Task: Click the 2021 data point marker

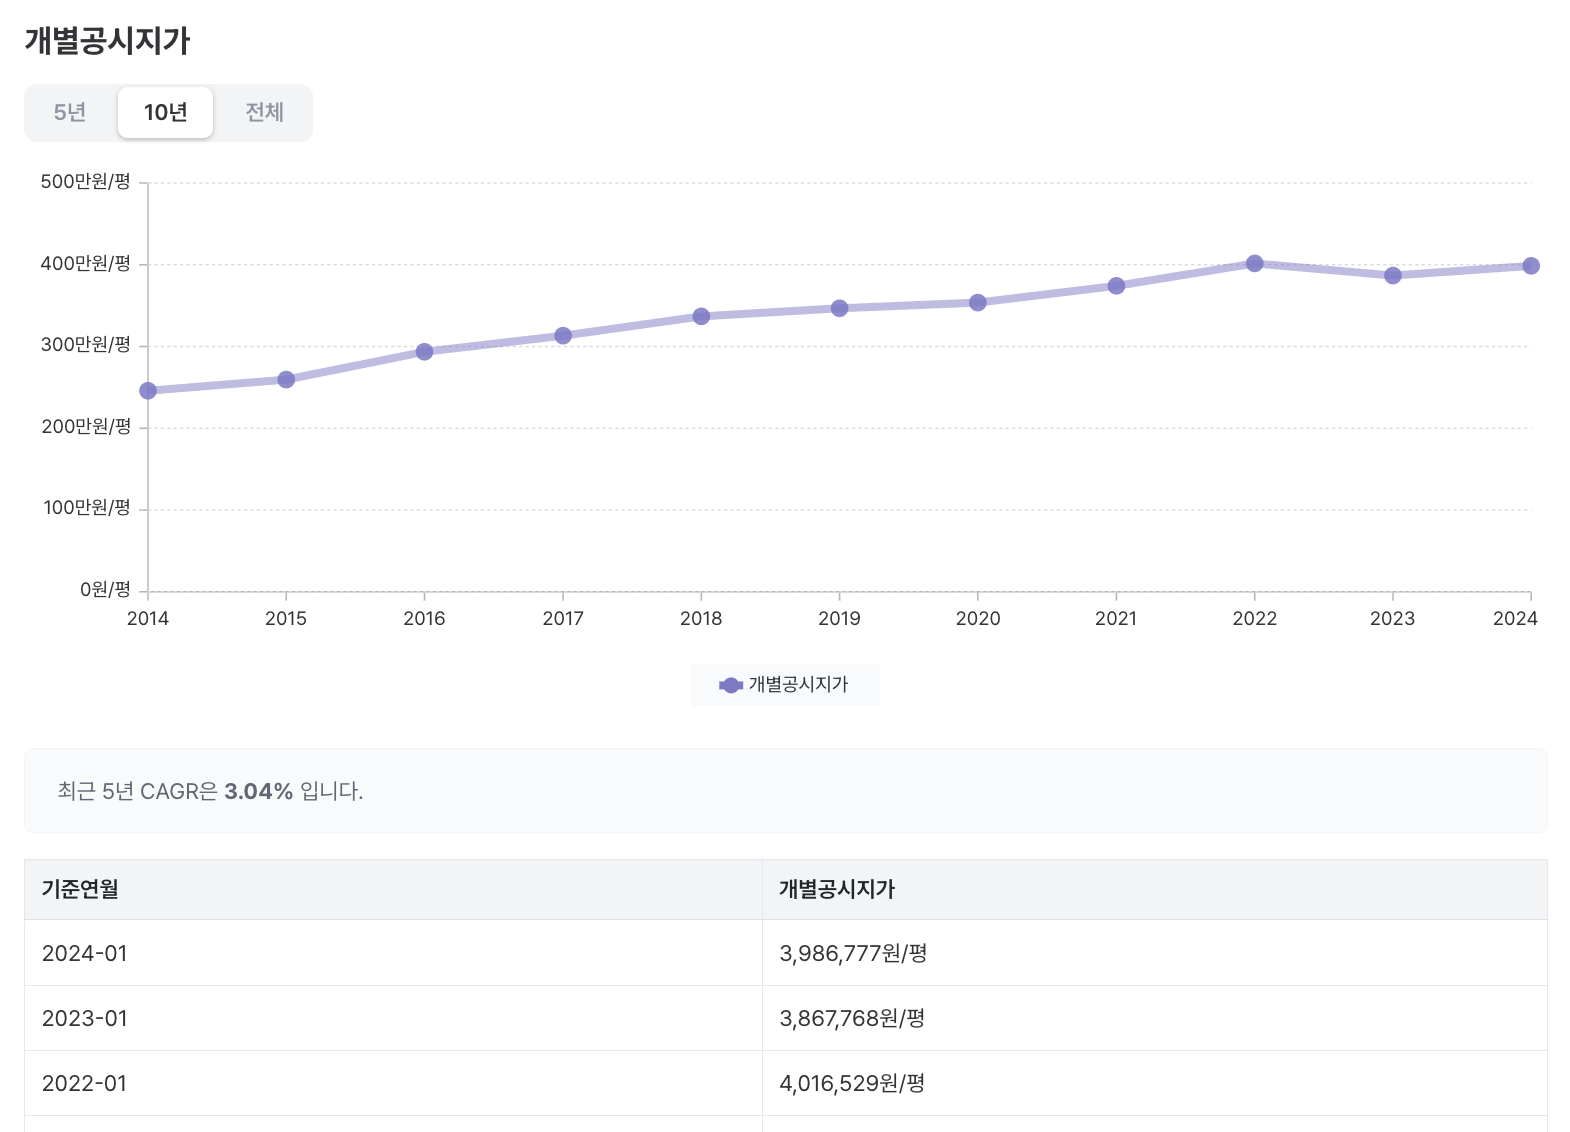Action: click(1116, 286)
